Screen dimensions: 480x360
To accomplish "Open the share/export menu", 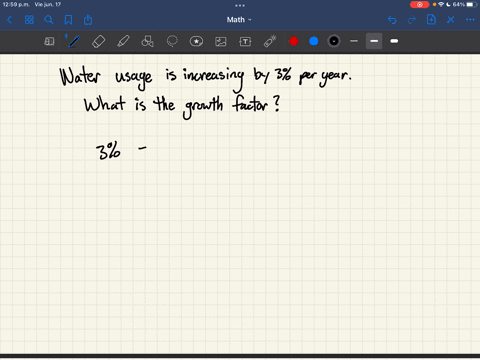I will point(88,20).
